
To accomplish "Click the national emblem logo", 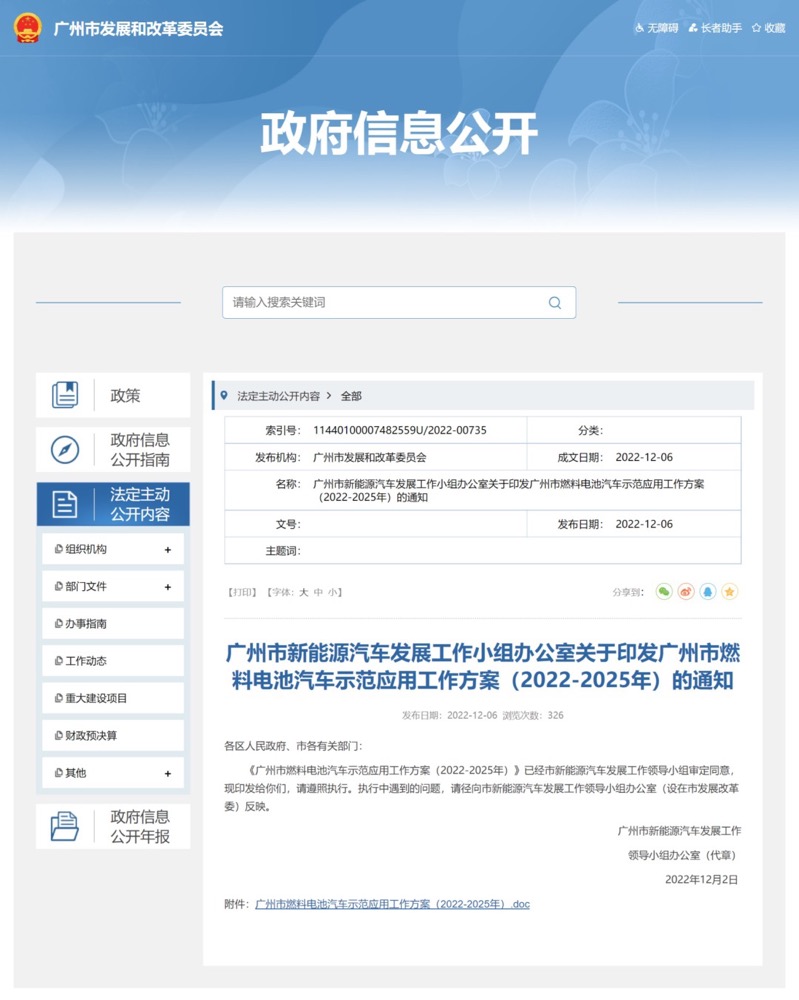I will tap(27, 27).
